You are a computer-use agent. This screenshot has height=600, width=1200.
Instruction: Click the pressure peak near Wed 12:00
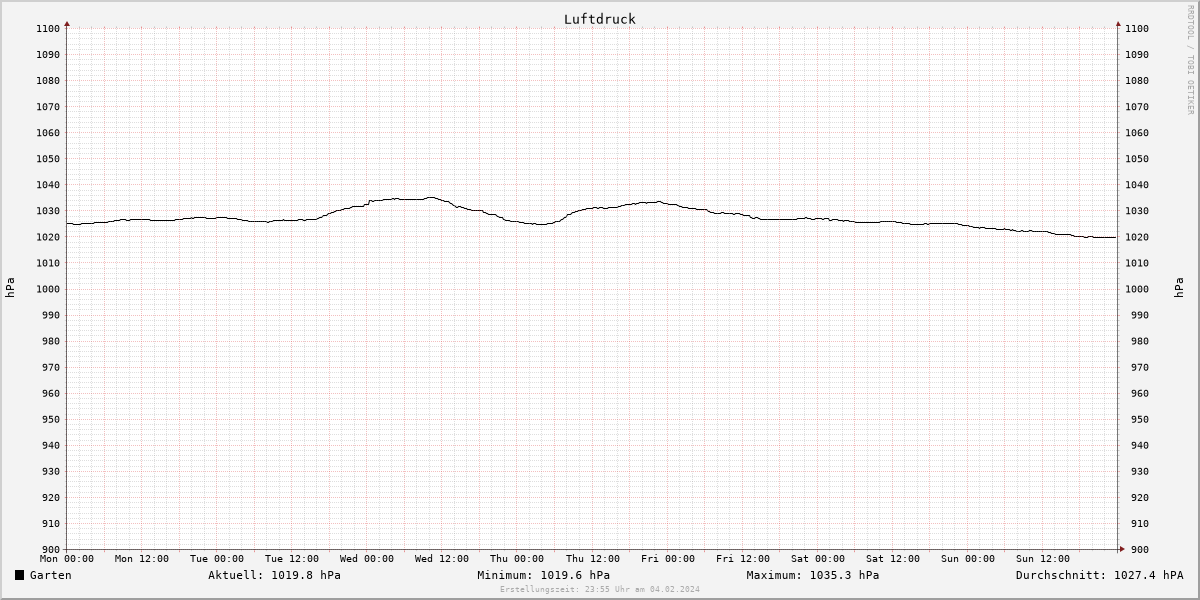[431, 197]
